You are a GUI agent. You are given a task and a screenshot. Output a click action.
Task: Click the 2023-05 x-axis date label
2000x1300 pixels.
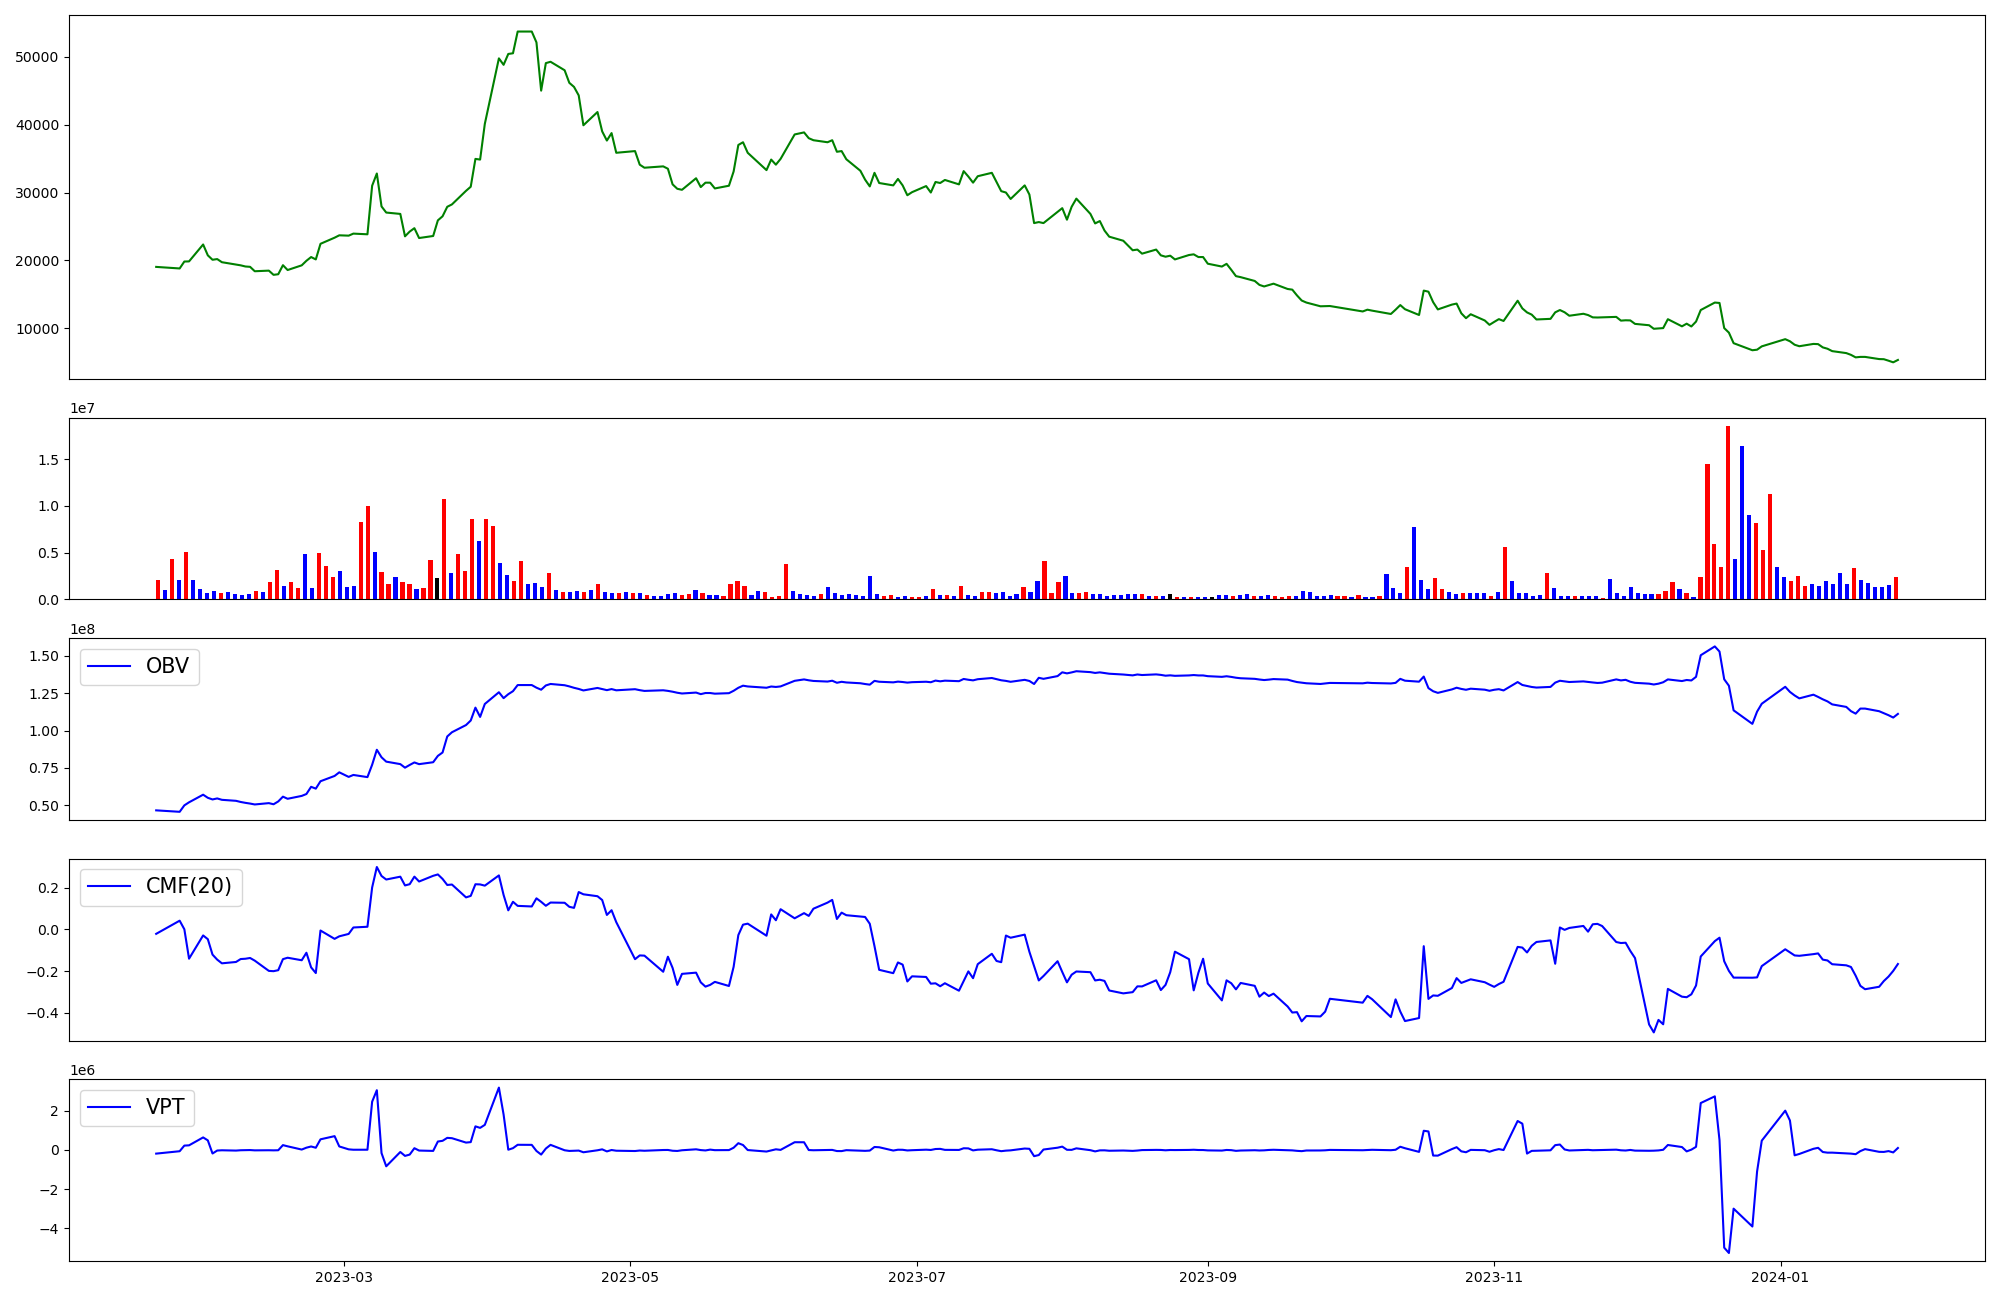point(630,1277)
